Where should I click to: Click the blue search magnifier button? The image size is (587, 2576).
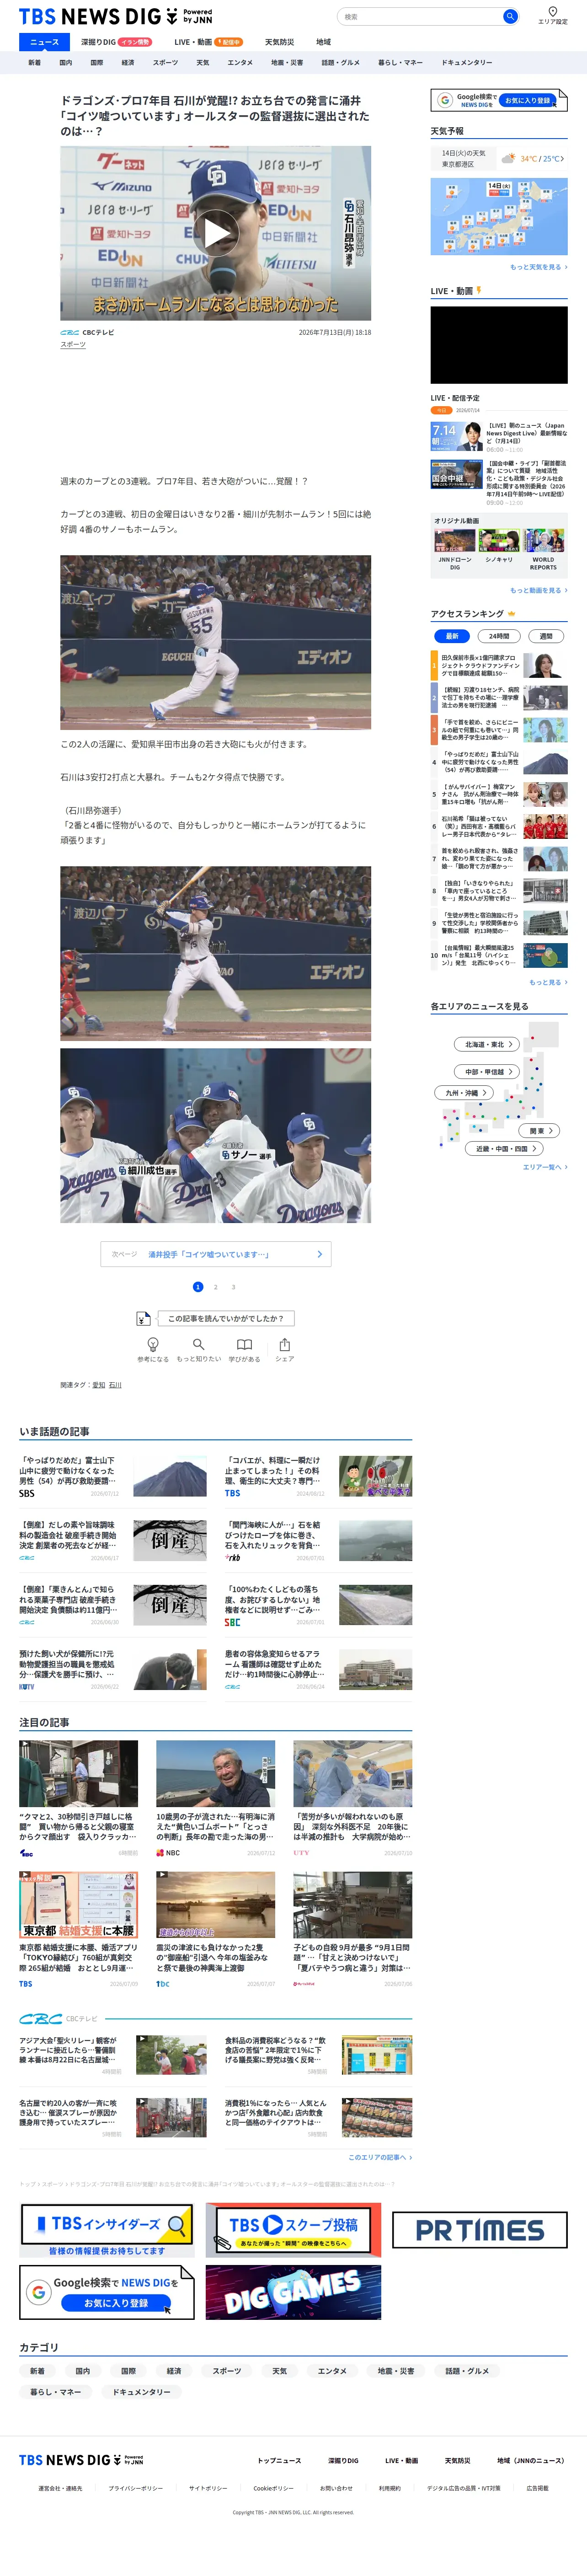point(510,16)
